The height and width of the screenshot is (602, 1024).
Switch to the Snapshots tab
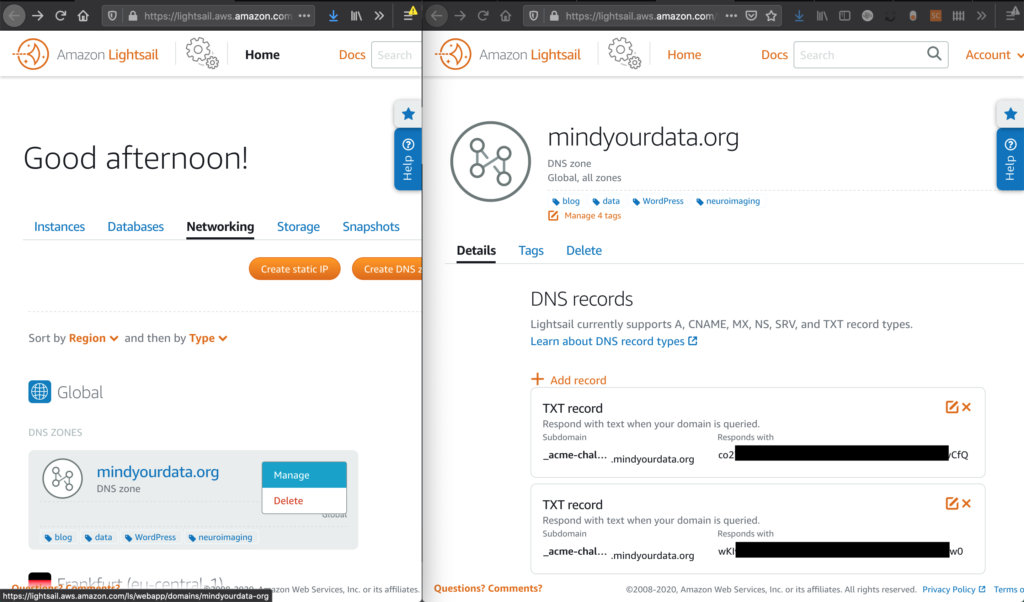371,227
